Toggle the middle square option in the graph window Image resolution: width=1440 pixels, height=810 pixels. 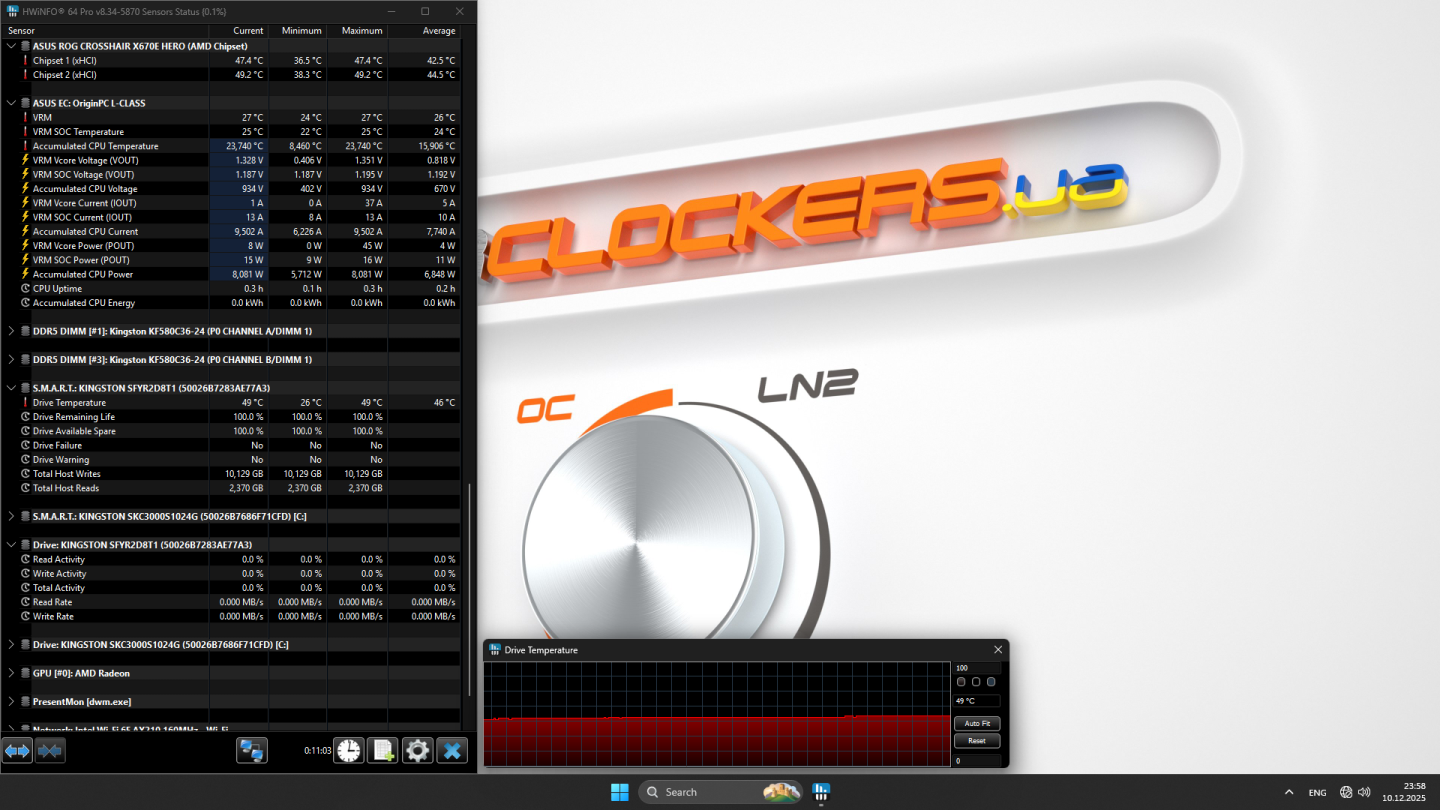click(976, 682)
